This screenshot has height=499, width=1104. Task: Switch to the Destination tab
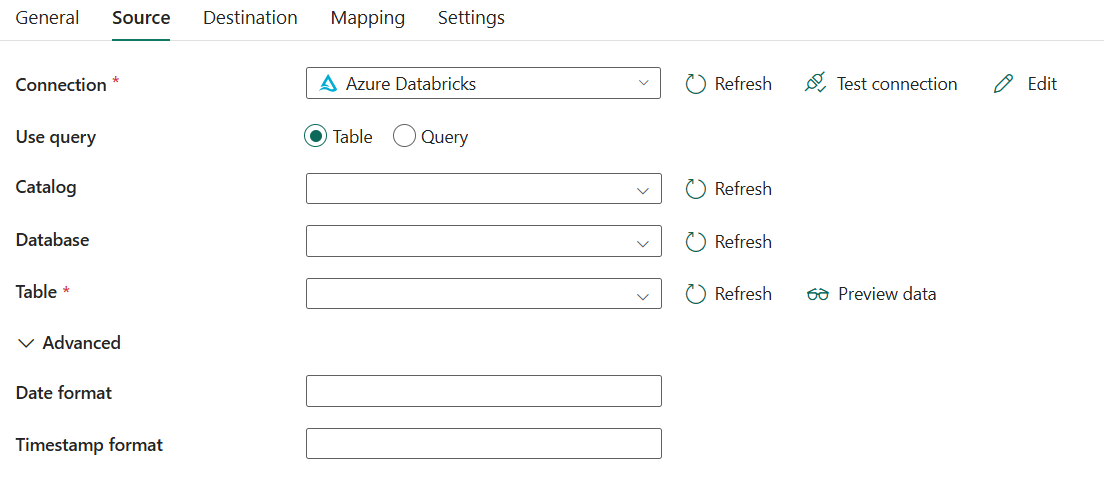click(x=250, y=18)
